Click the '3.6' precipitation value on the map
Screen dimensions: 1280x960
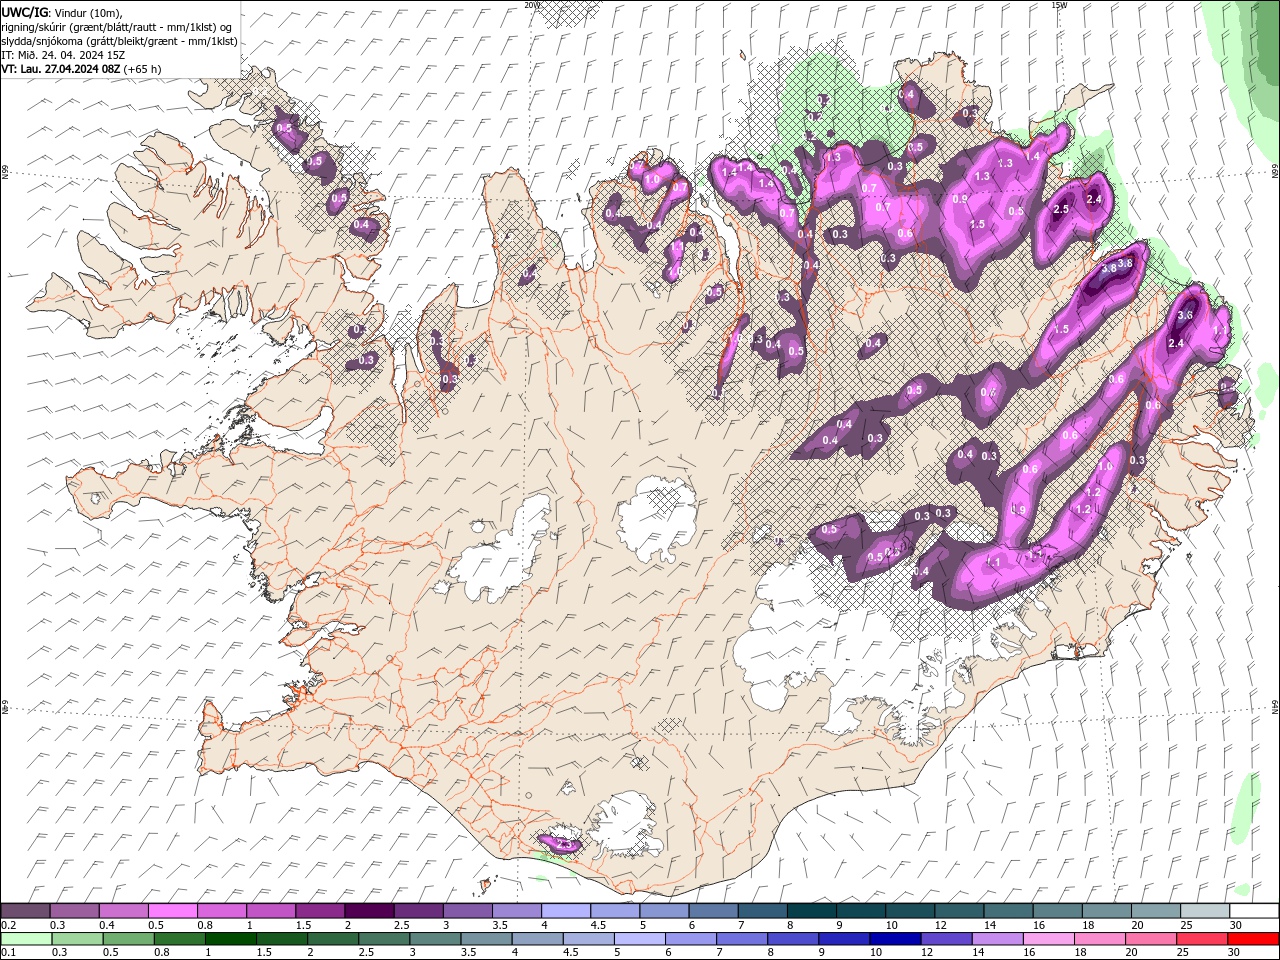1186,314
